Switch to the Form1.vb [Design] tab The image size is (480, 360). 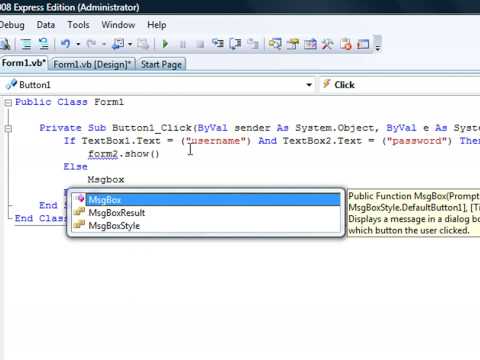coord(92,64)
